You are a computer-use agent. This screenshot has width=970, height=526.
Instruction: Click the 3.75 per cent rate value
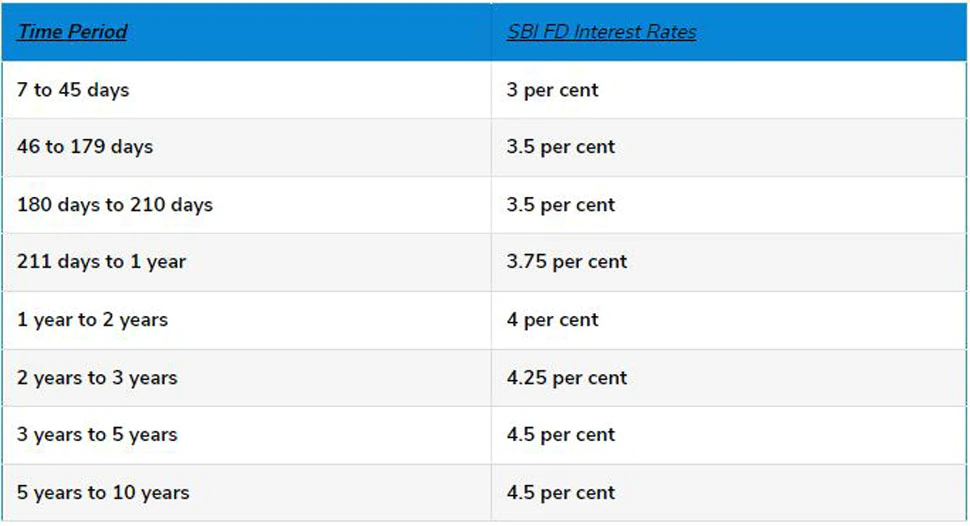click(x=566, y=262)
